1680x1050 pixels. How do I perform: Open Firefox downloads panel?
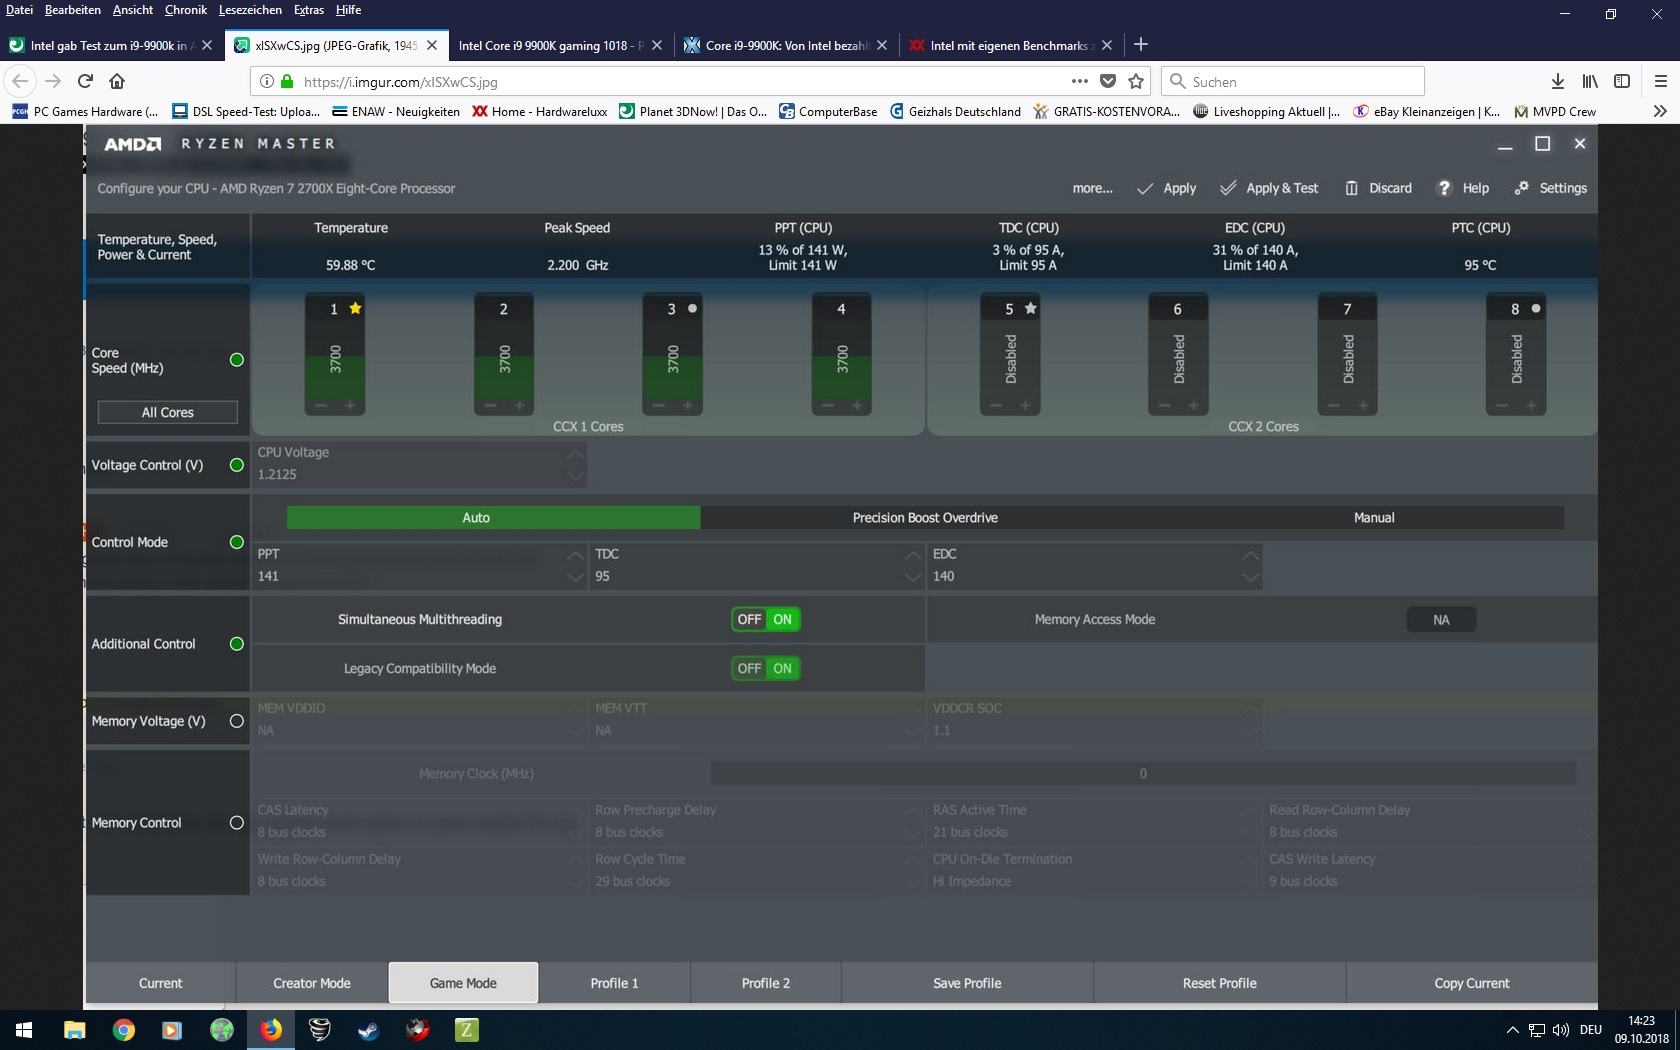pos(1558,81)
